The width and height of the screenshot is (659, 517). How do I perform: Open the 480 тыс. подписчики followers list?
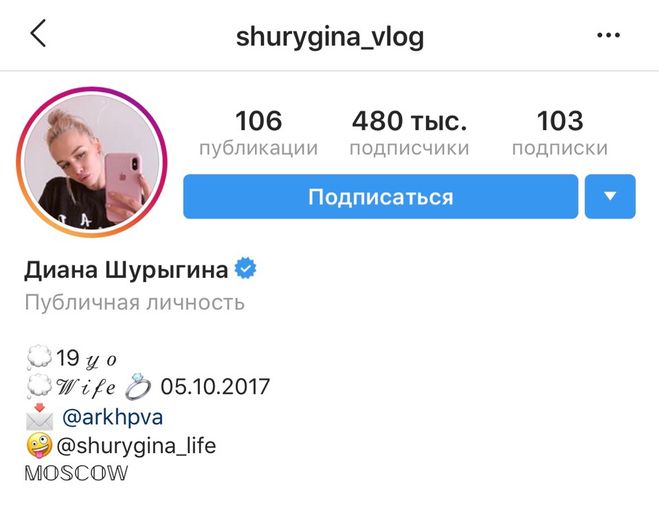[x=409, y=132]
